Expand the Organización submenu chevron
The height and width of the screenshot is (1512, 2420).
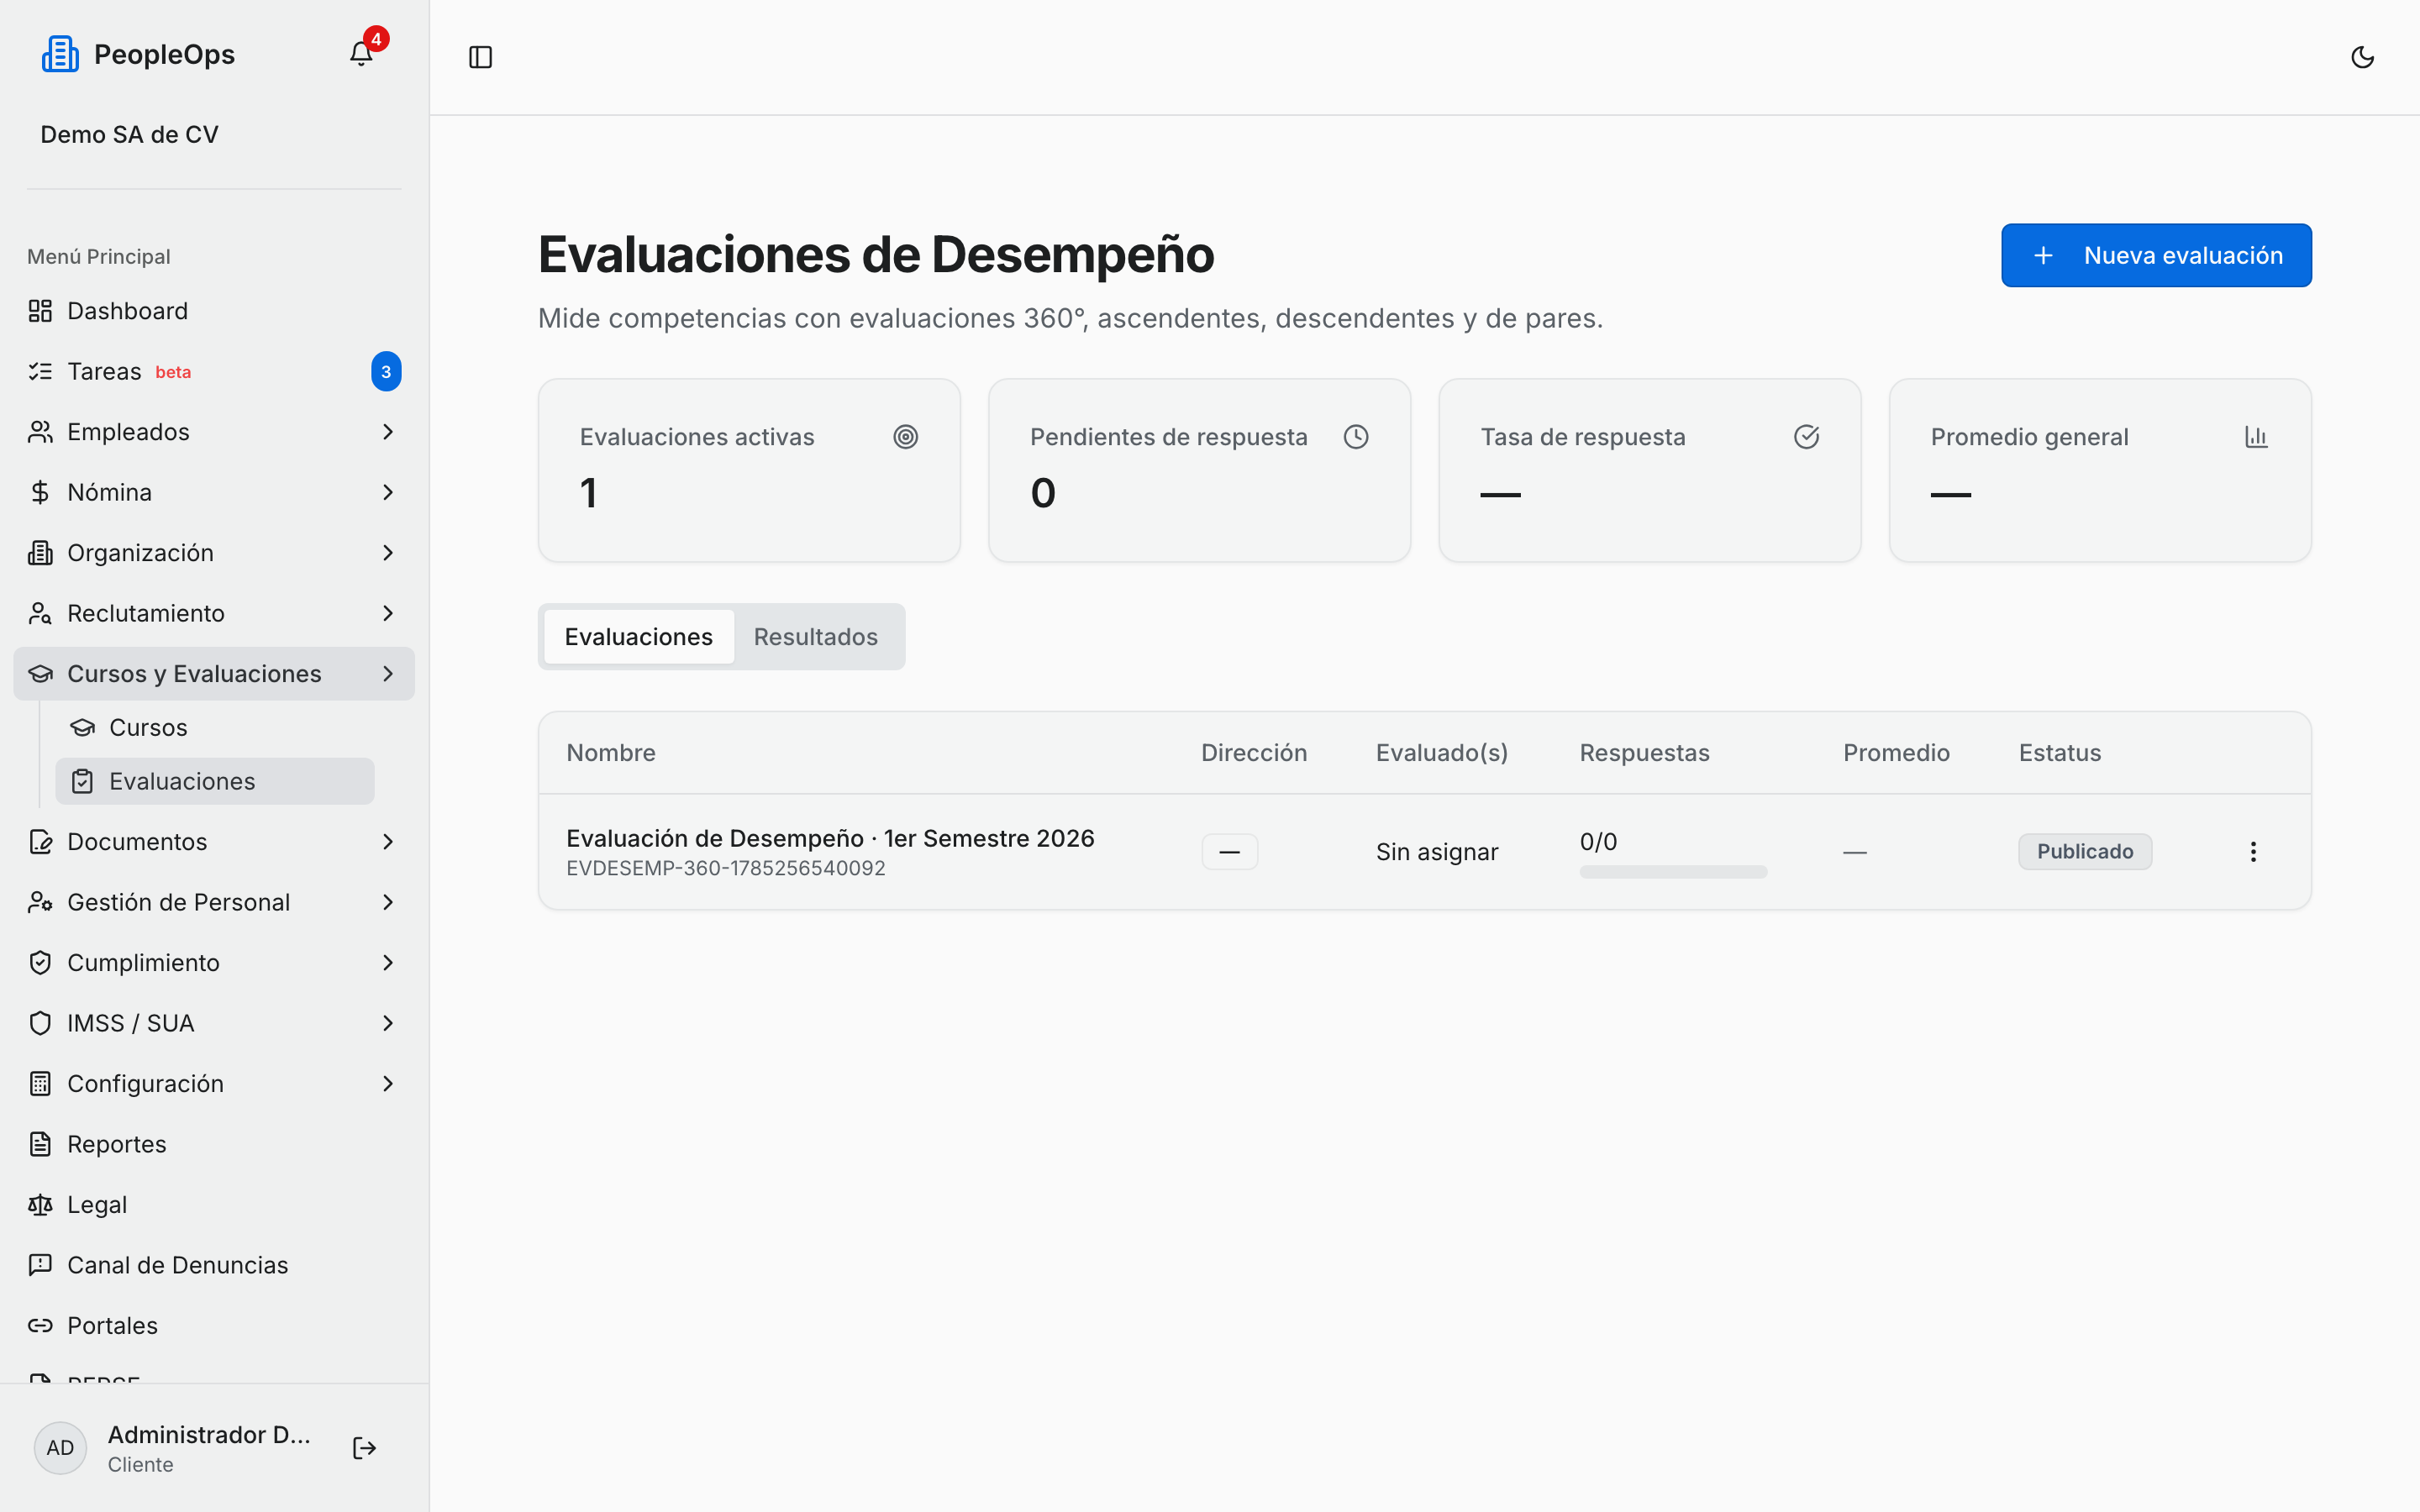click(x=388, y=553)
